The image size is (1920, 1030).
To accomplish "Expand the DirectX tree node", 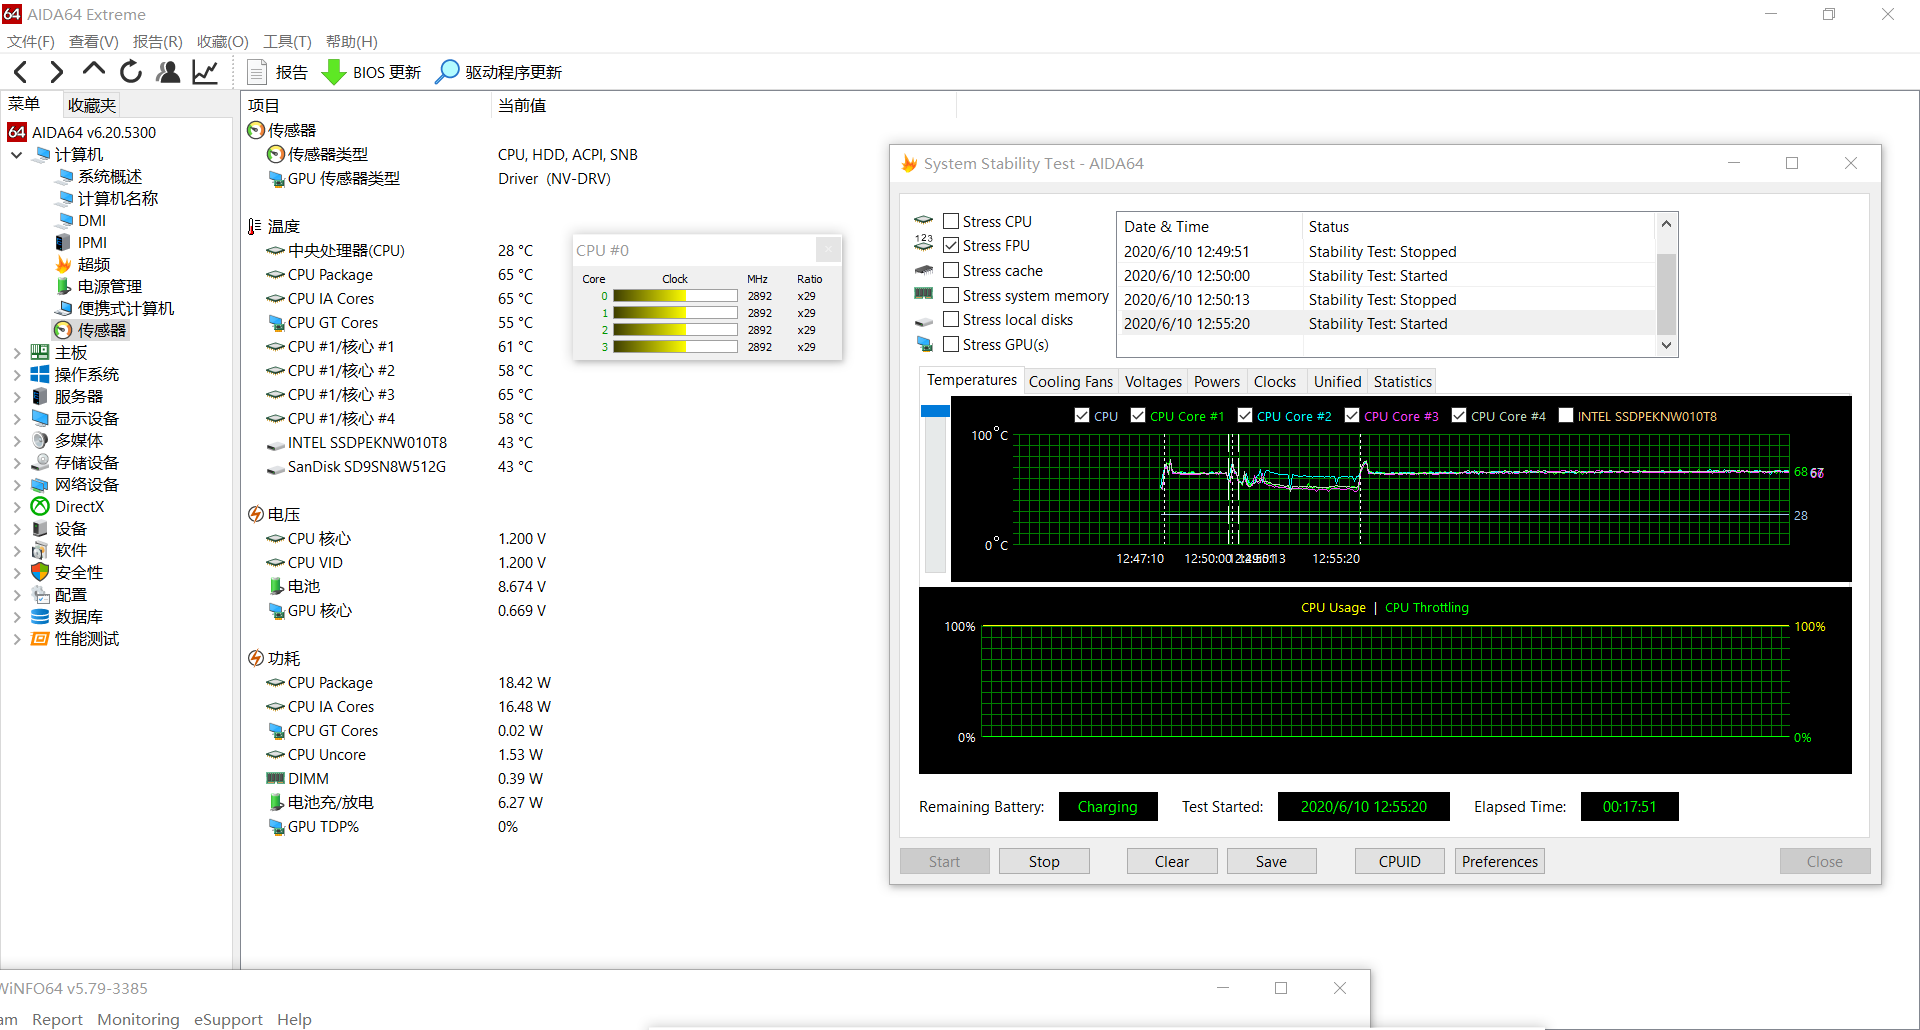I will pos(17,507).
